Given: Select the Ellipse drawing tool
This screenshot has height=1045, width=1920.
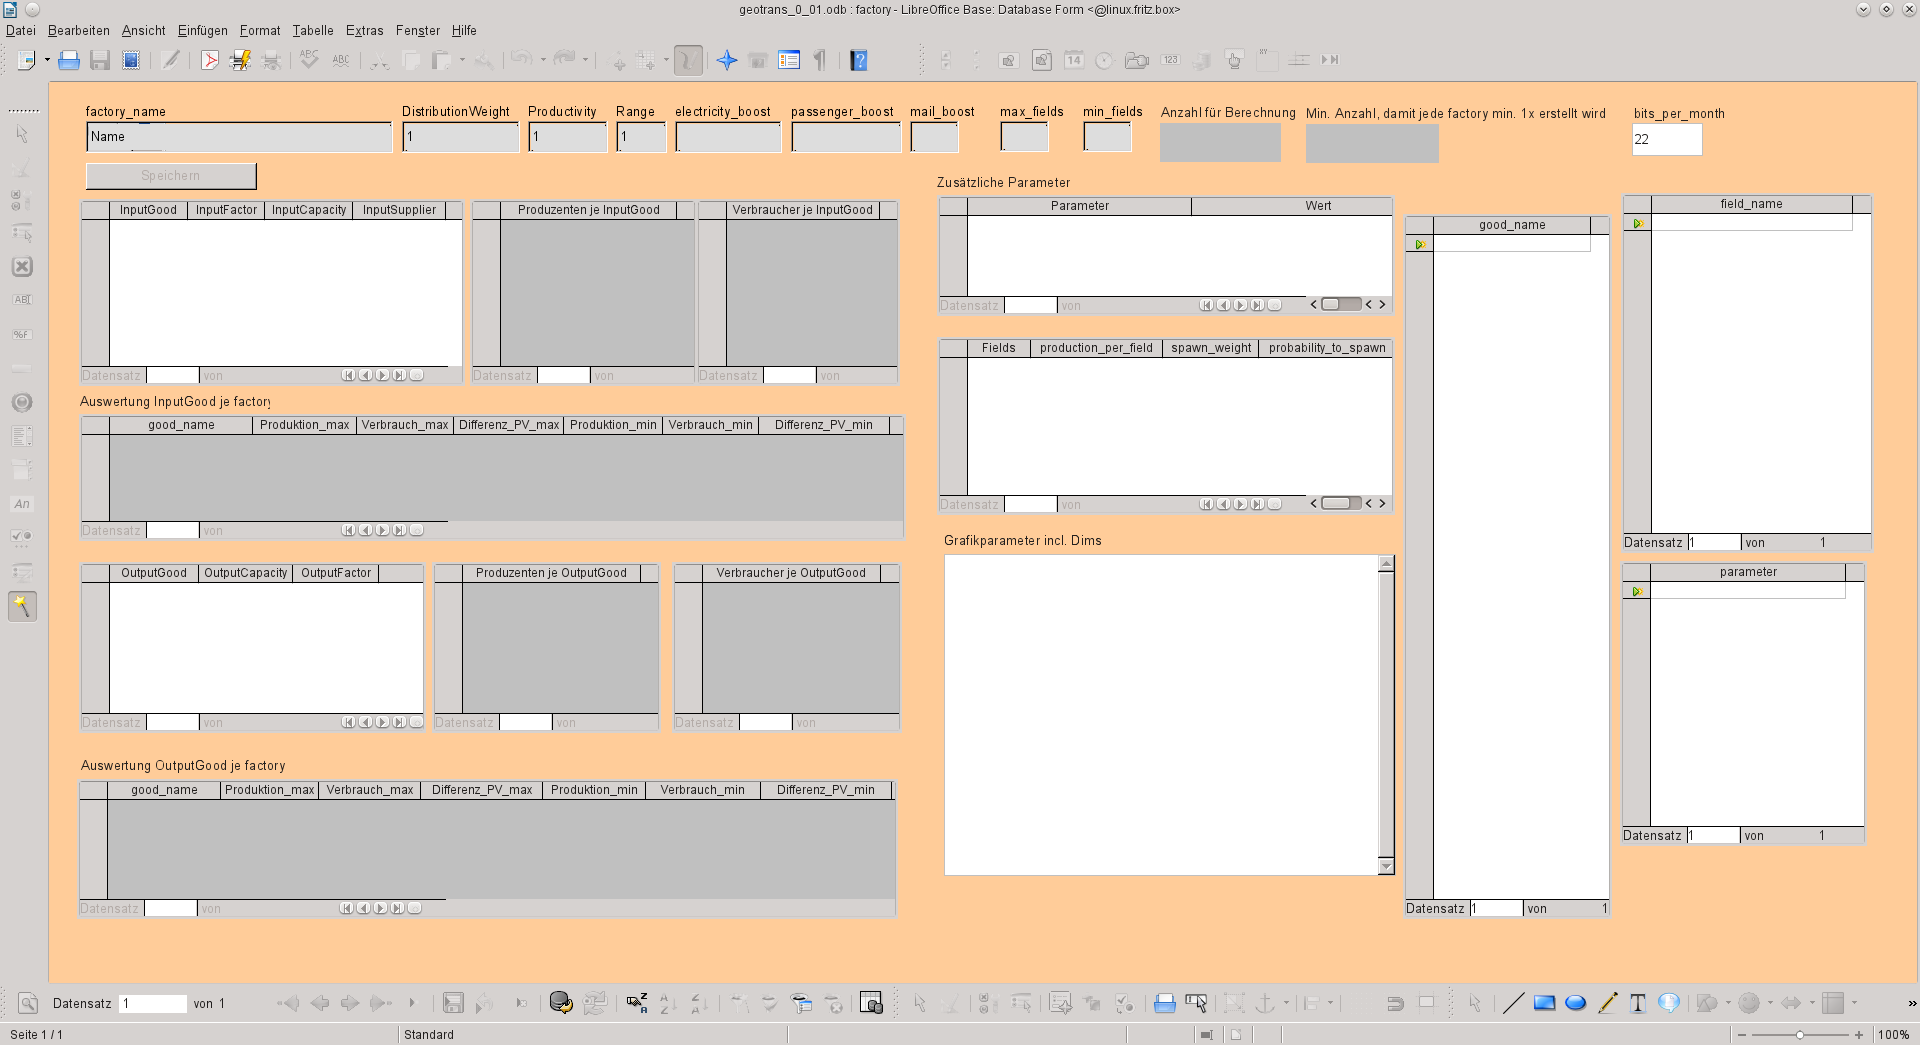Looking at the screenshot, I should pos(1575,1003).
